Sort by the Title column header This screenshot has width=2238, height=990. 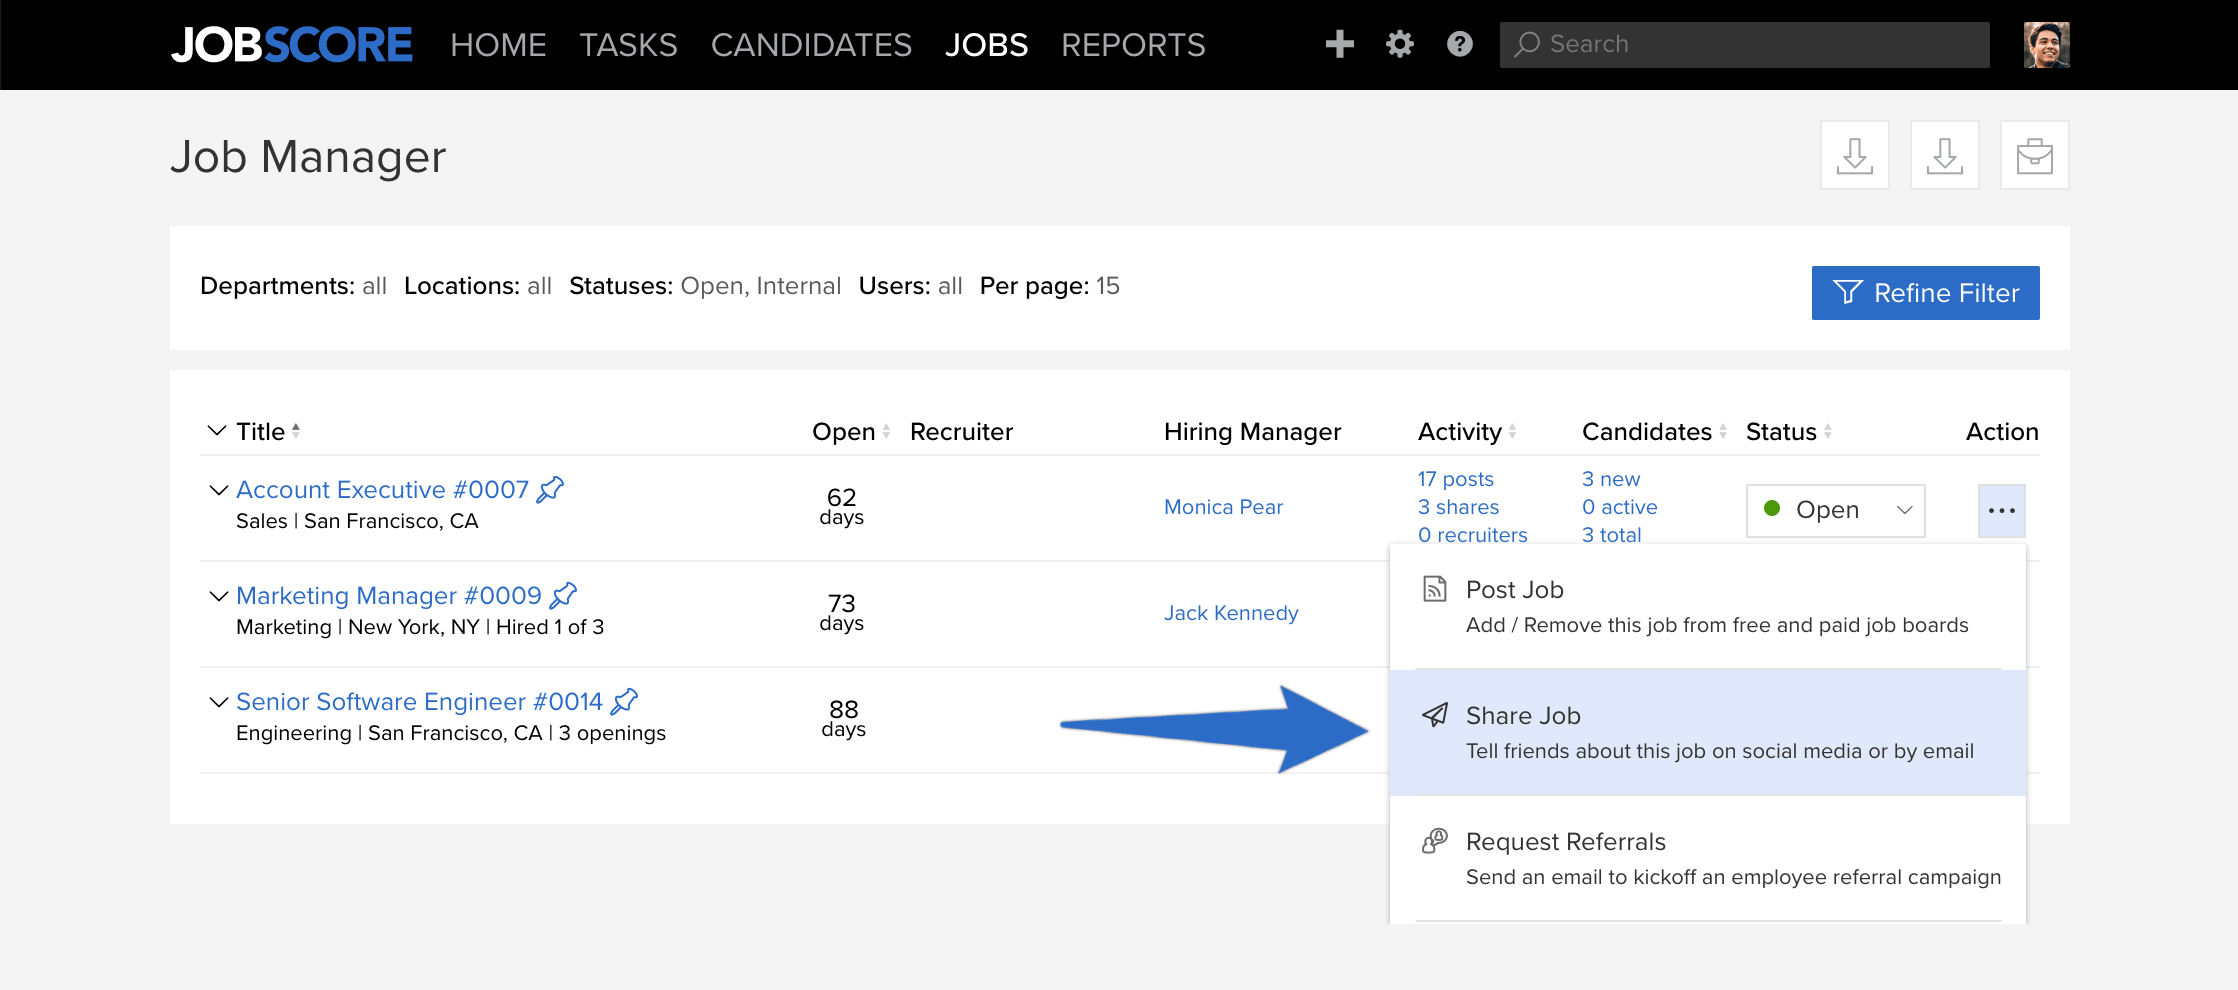268,431
